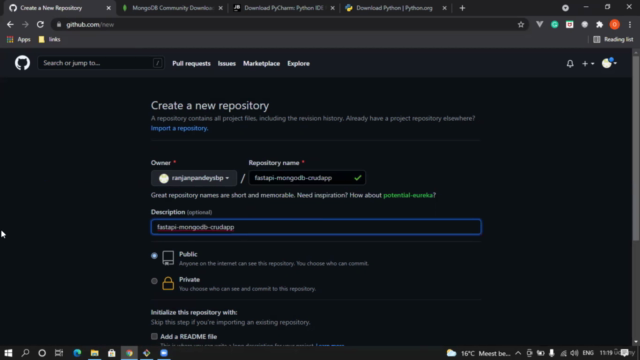Open the Extensions puzzle-piece menu

[600, 24]
